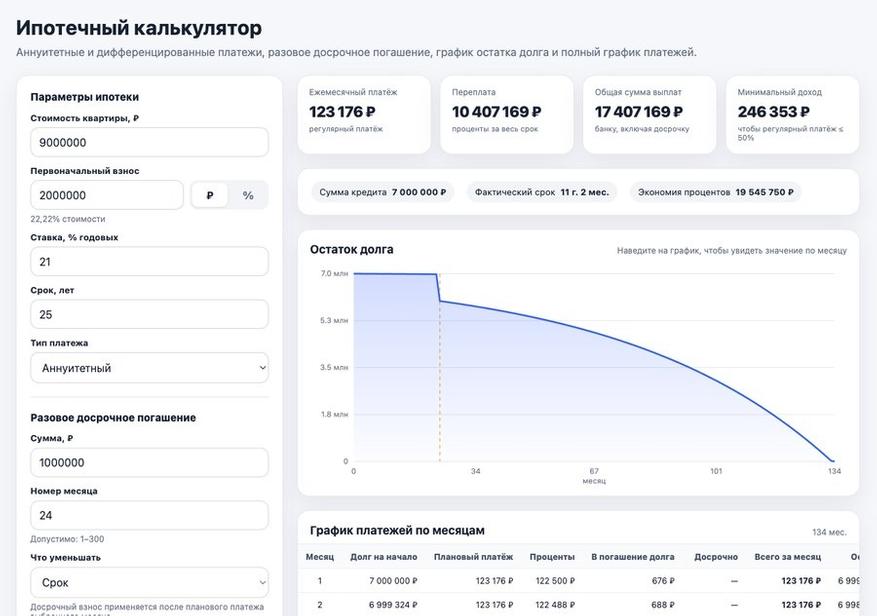Click the 'Плановый платёж' column header
877x616 pixels.
473,557
